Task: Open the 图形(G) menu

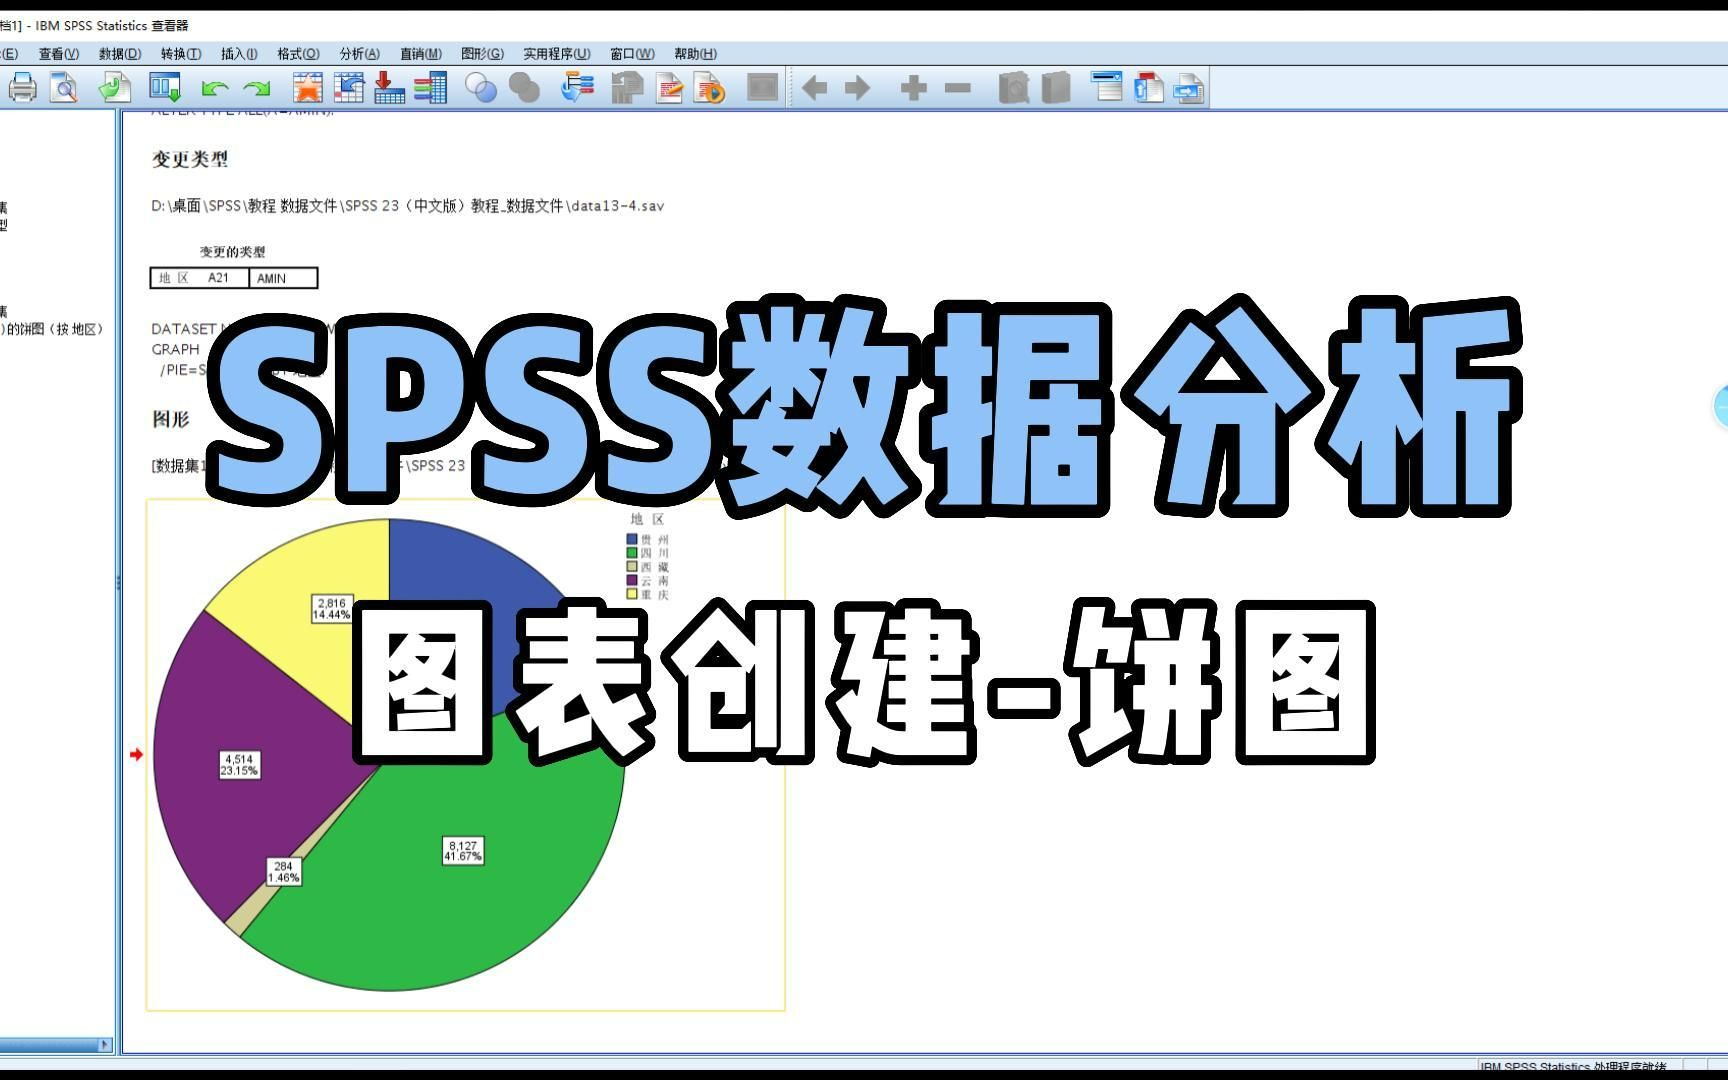Action: point(482,54)
